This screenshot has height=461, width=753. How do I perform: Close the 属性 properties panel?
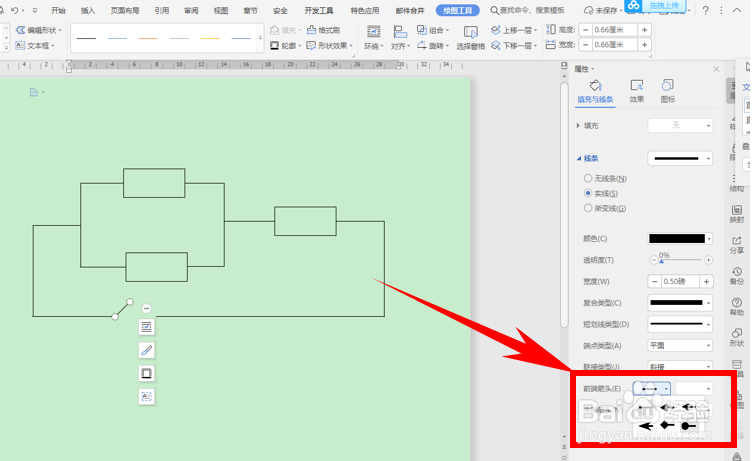716,69
